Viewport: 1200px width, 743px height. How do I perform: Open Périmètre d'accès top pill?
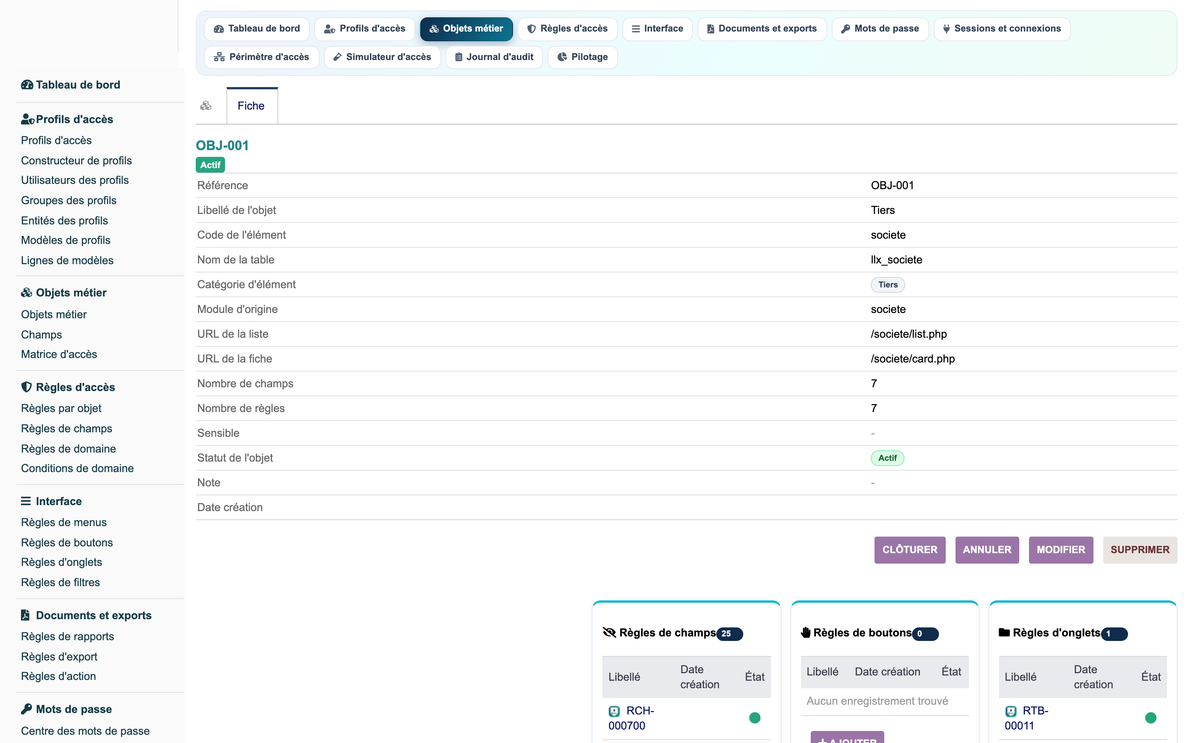[262, 57]
